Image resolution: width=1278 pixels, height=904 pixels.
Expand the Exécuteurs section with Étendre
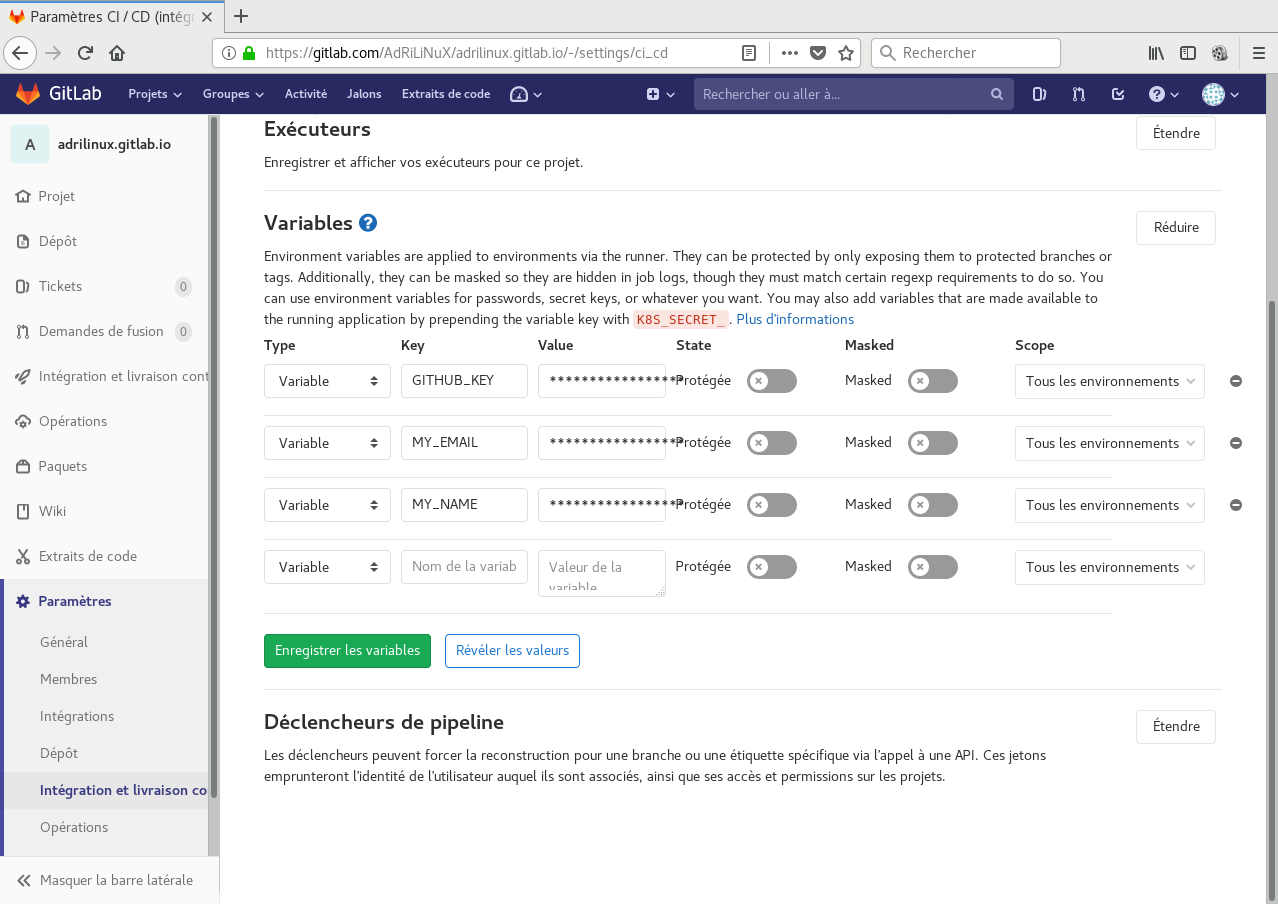tap(1176, 133)
